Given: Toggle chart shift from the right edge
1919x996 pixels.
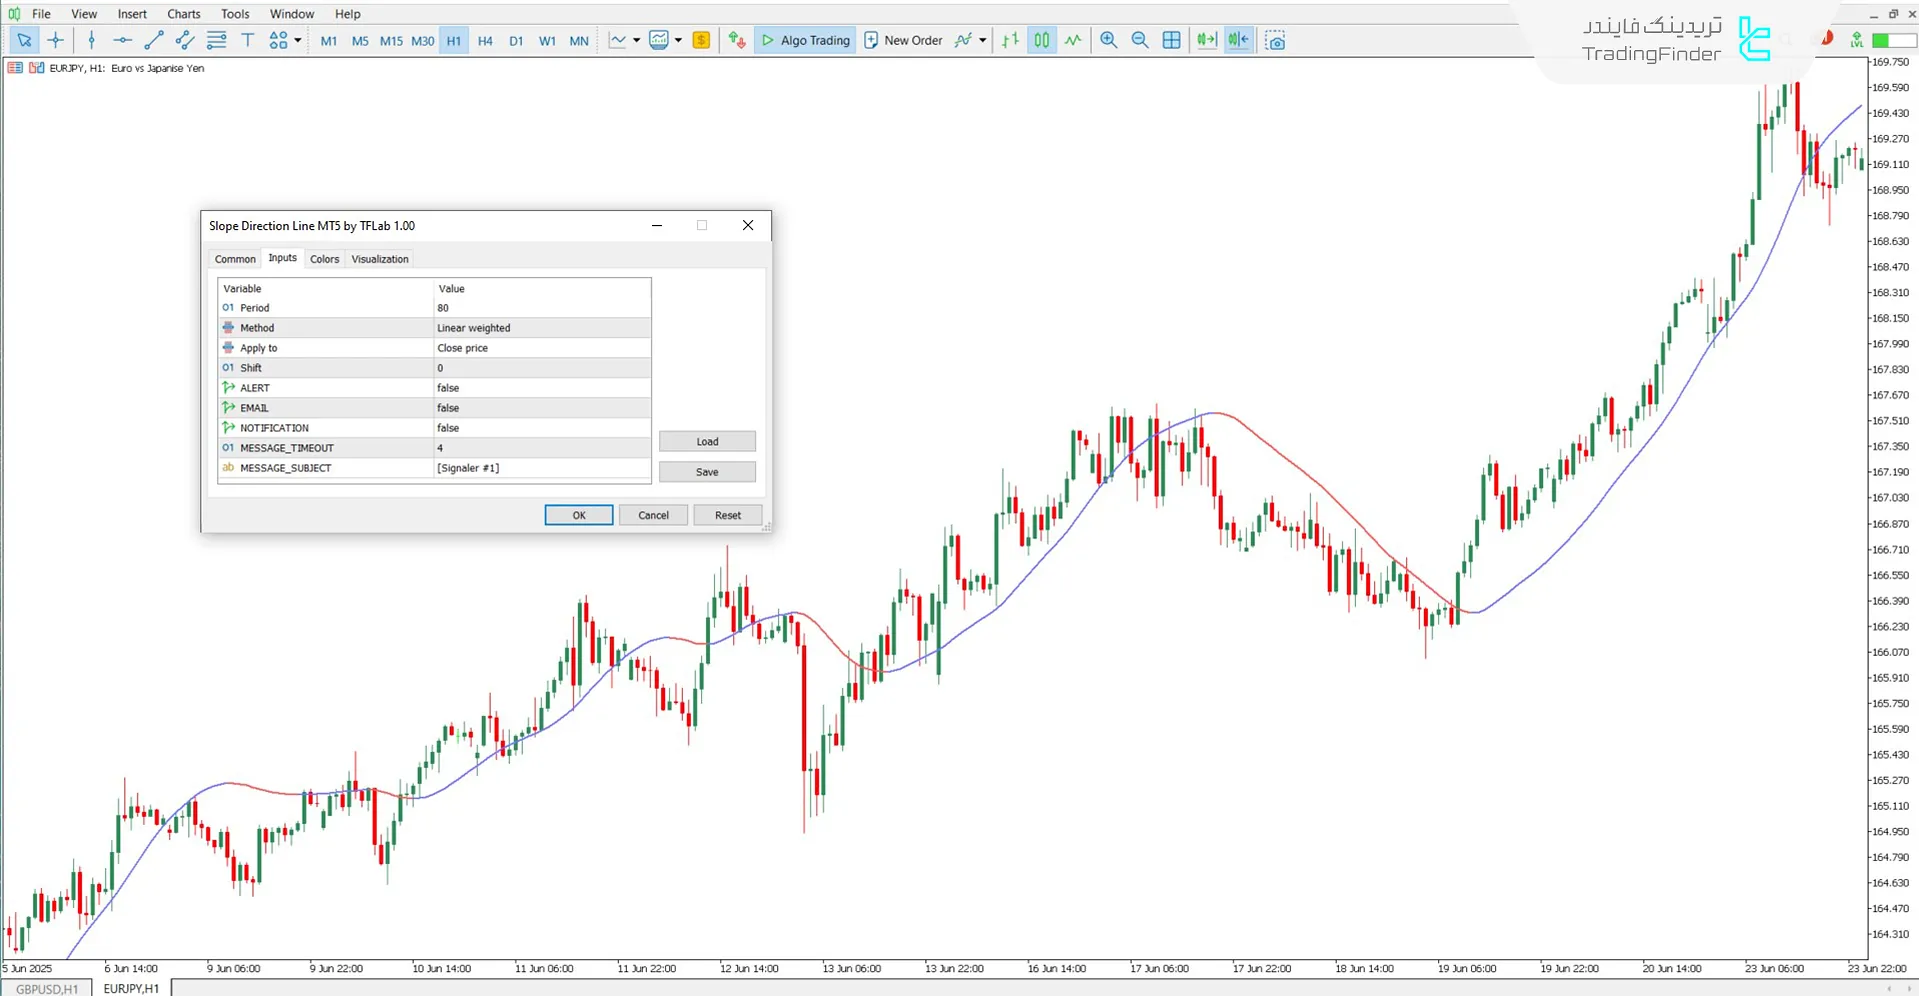Looking at the screenshot, I should (x=1237, y=40).
